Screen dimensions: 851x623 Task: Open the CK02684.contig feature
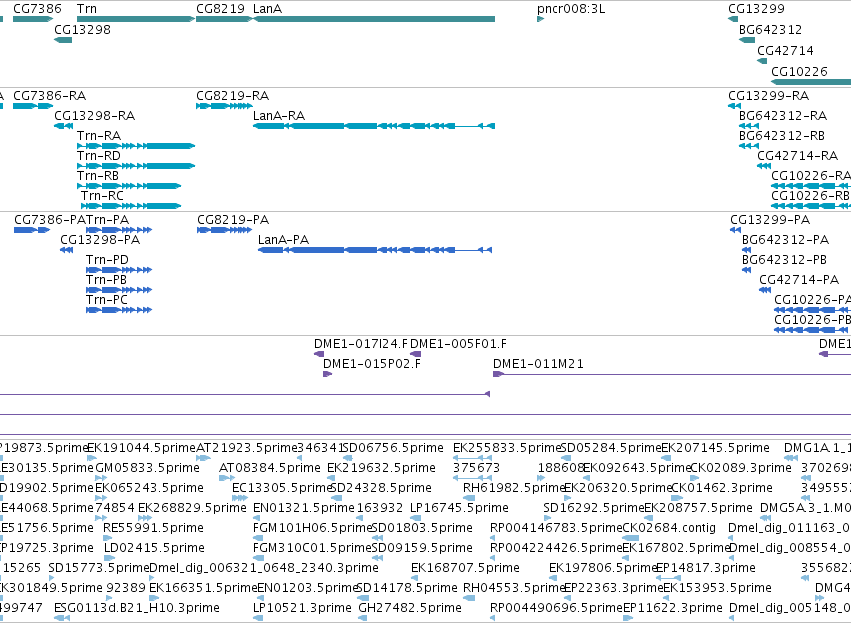point(631,538)
